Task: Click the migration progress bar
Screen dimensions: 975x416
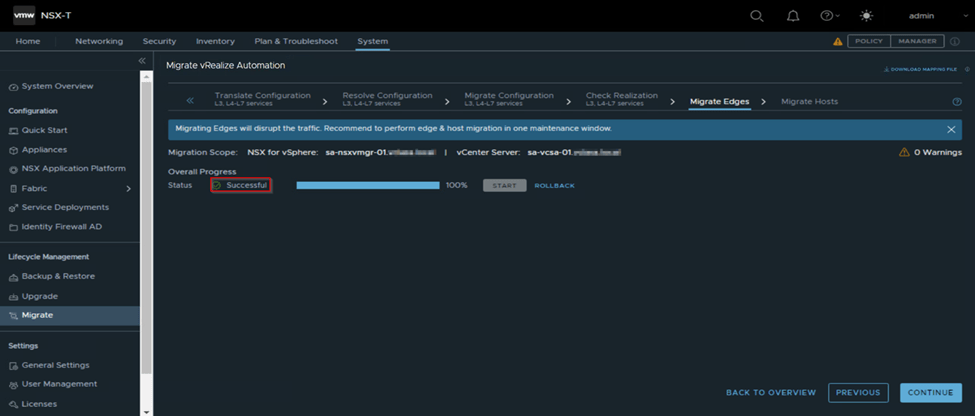Action: 368,186
